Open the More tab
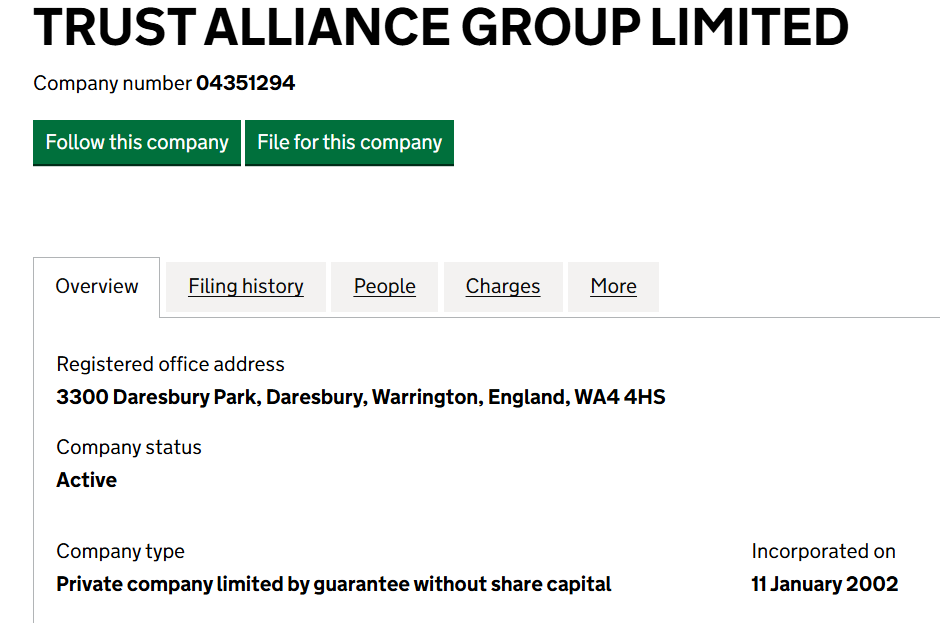The image size is (940, 623). pyautogui.click(x=613, y=287)
